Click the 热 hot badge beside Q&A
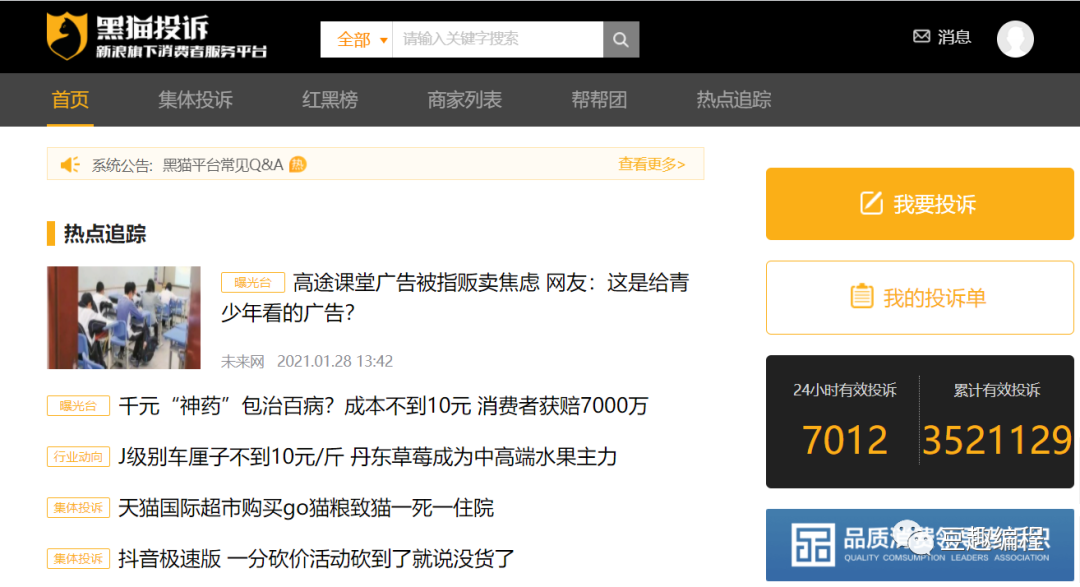 point(298,164)
